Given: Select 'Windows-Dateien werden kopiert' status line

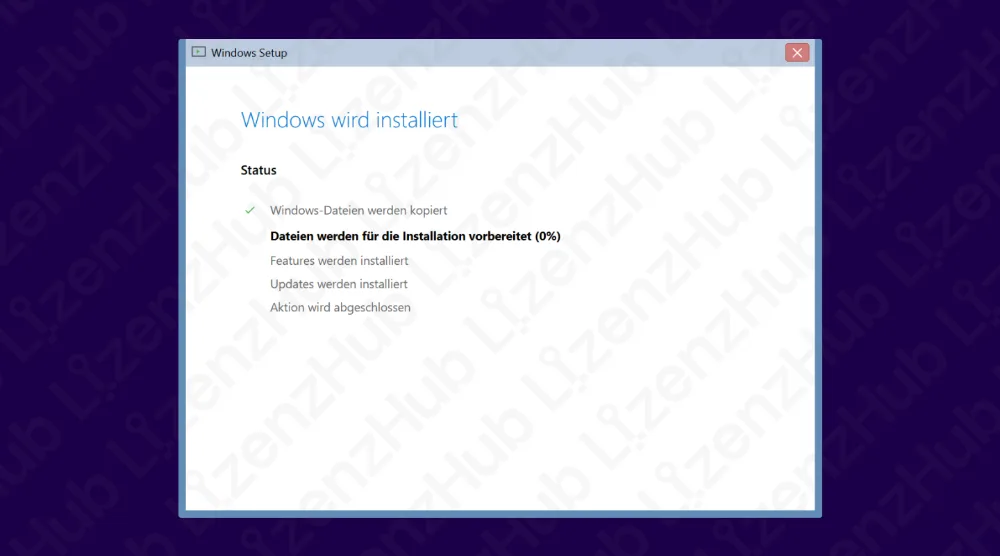Looking at the screenshot, I should point(358,210).
